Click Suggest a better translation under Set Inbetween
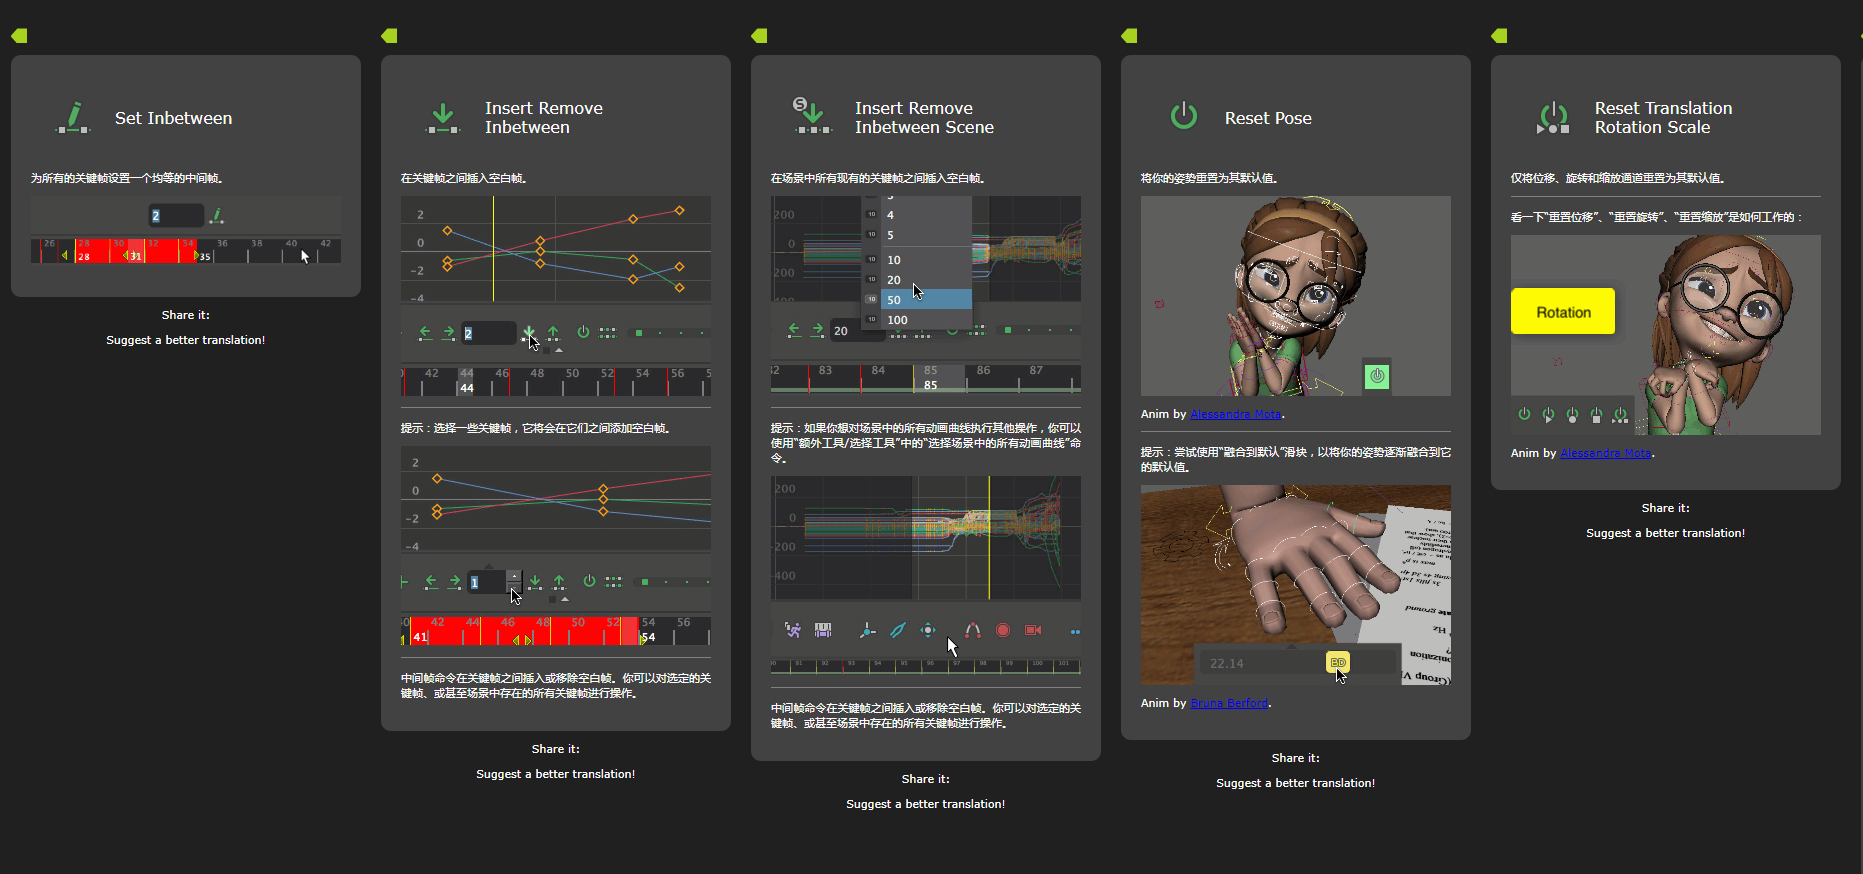The width and height of the screenshot is (1863, 874). click(186, 340)
